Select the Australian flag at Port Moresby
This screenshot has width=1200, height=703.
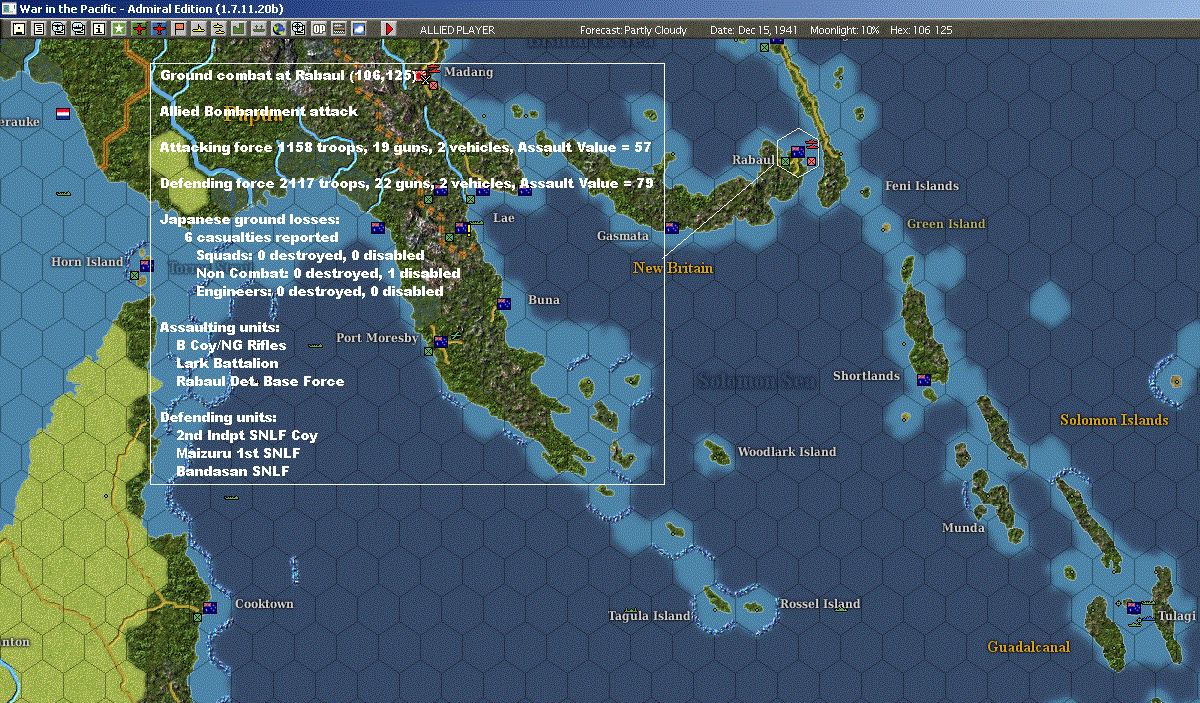tap(440, 342)
